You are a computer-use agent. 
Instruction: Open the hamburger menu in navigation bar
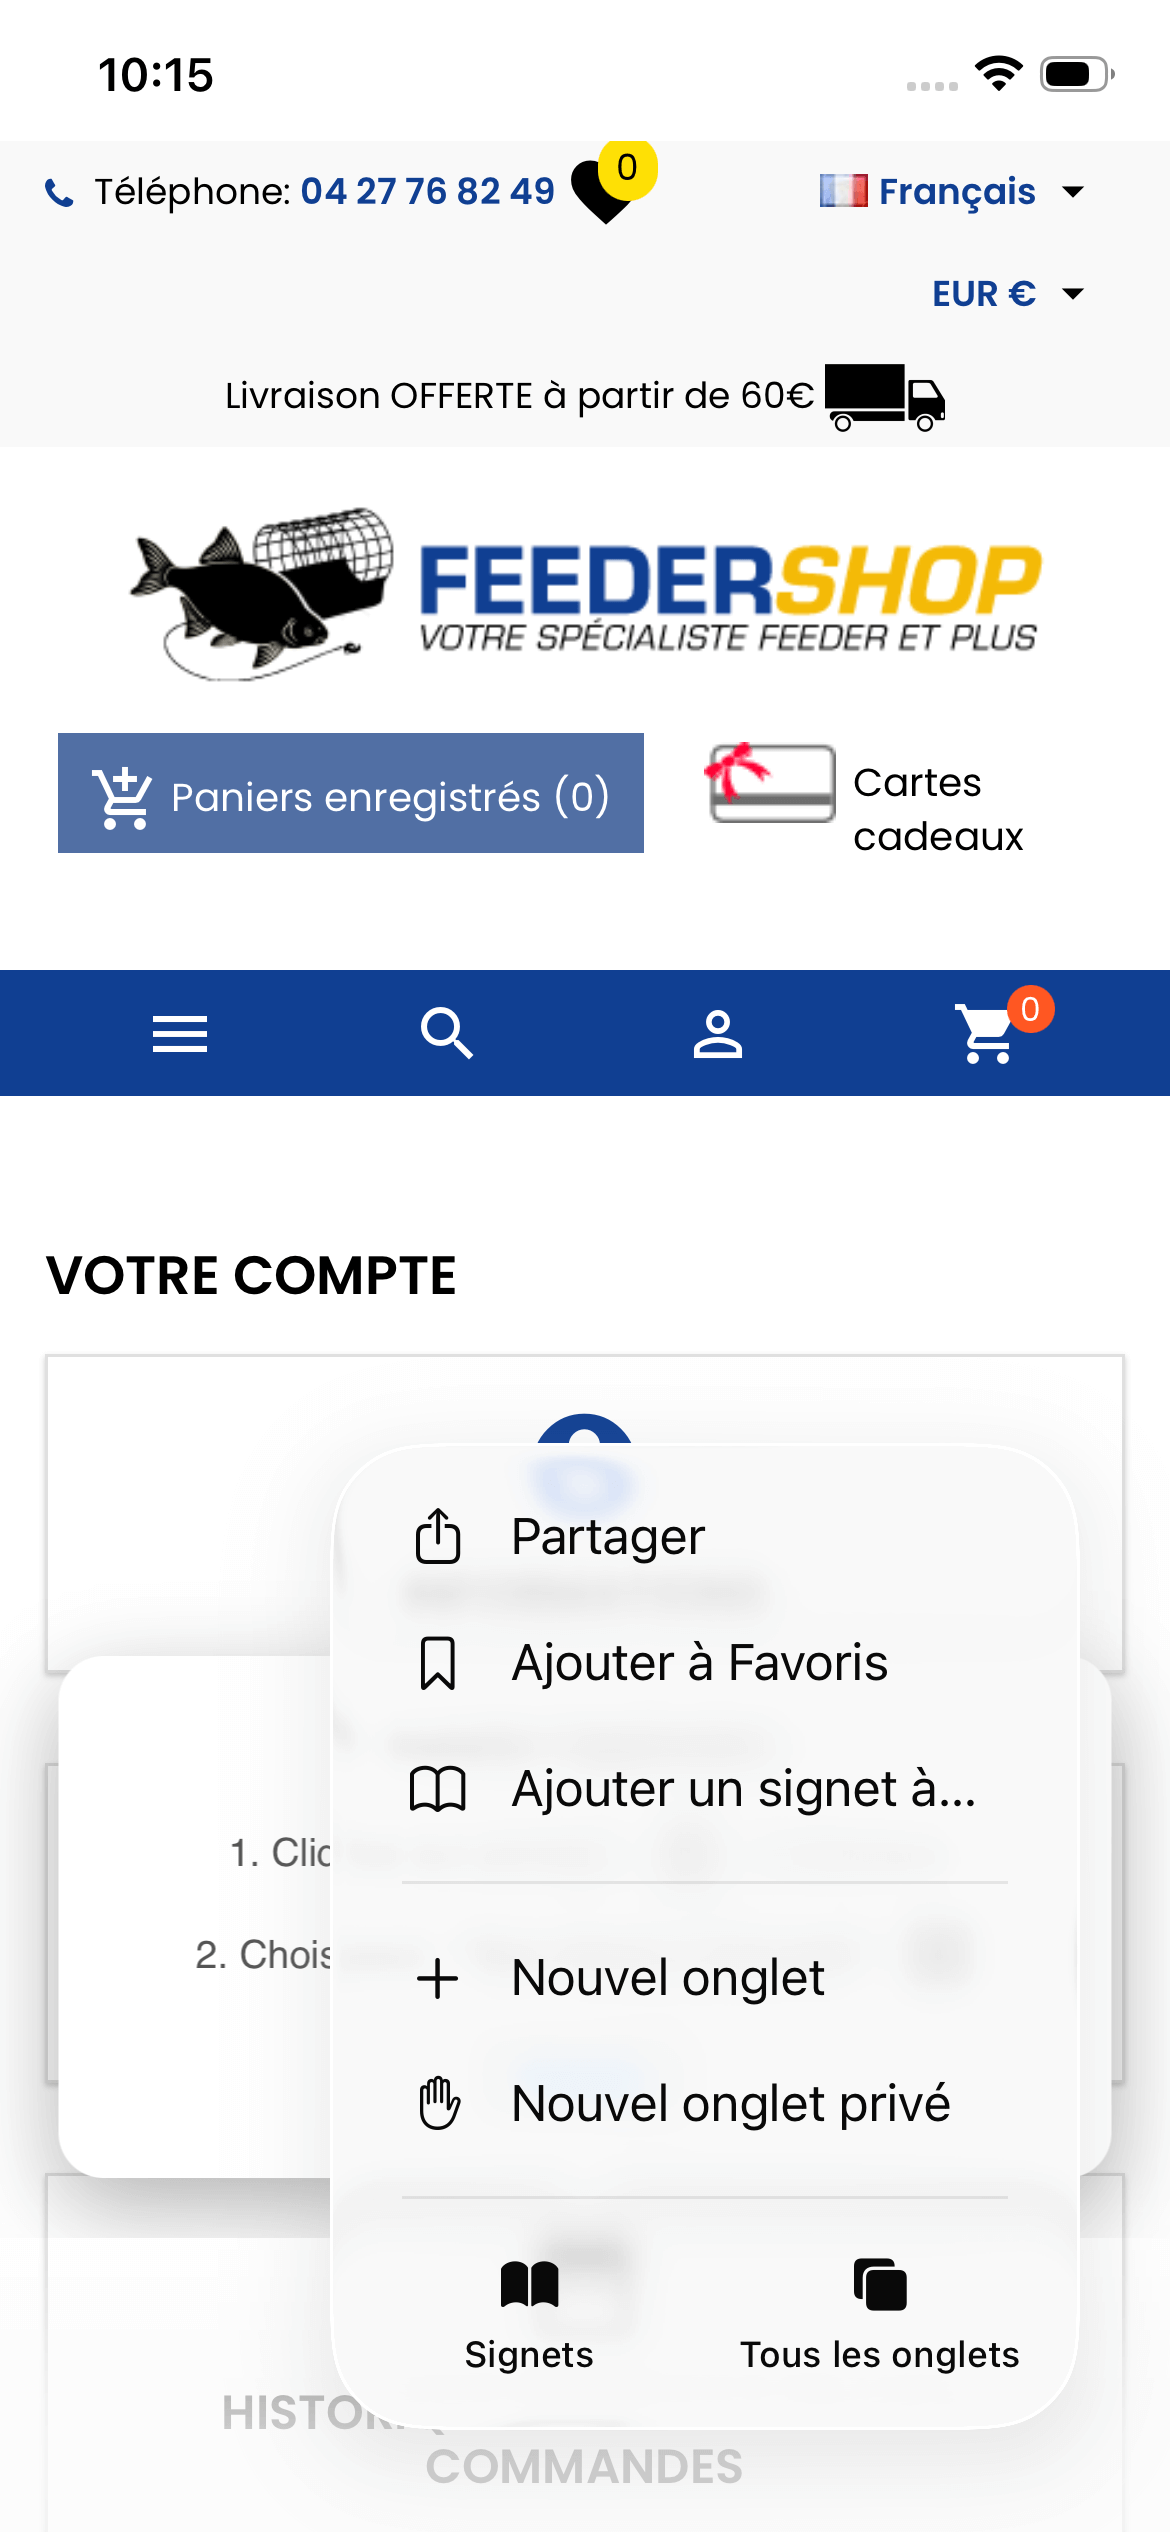click(x=180, y=1034)
